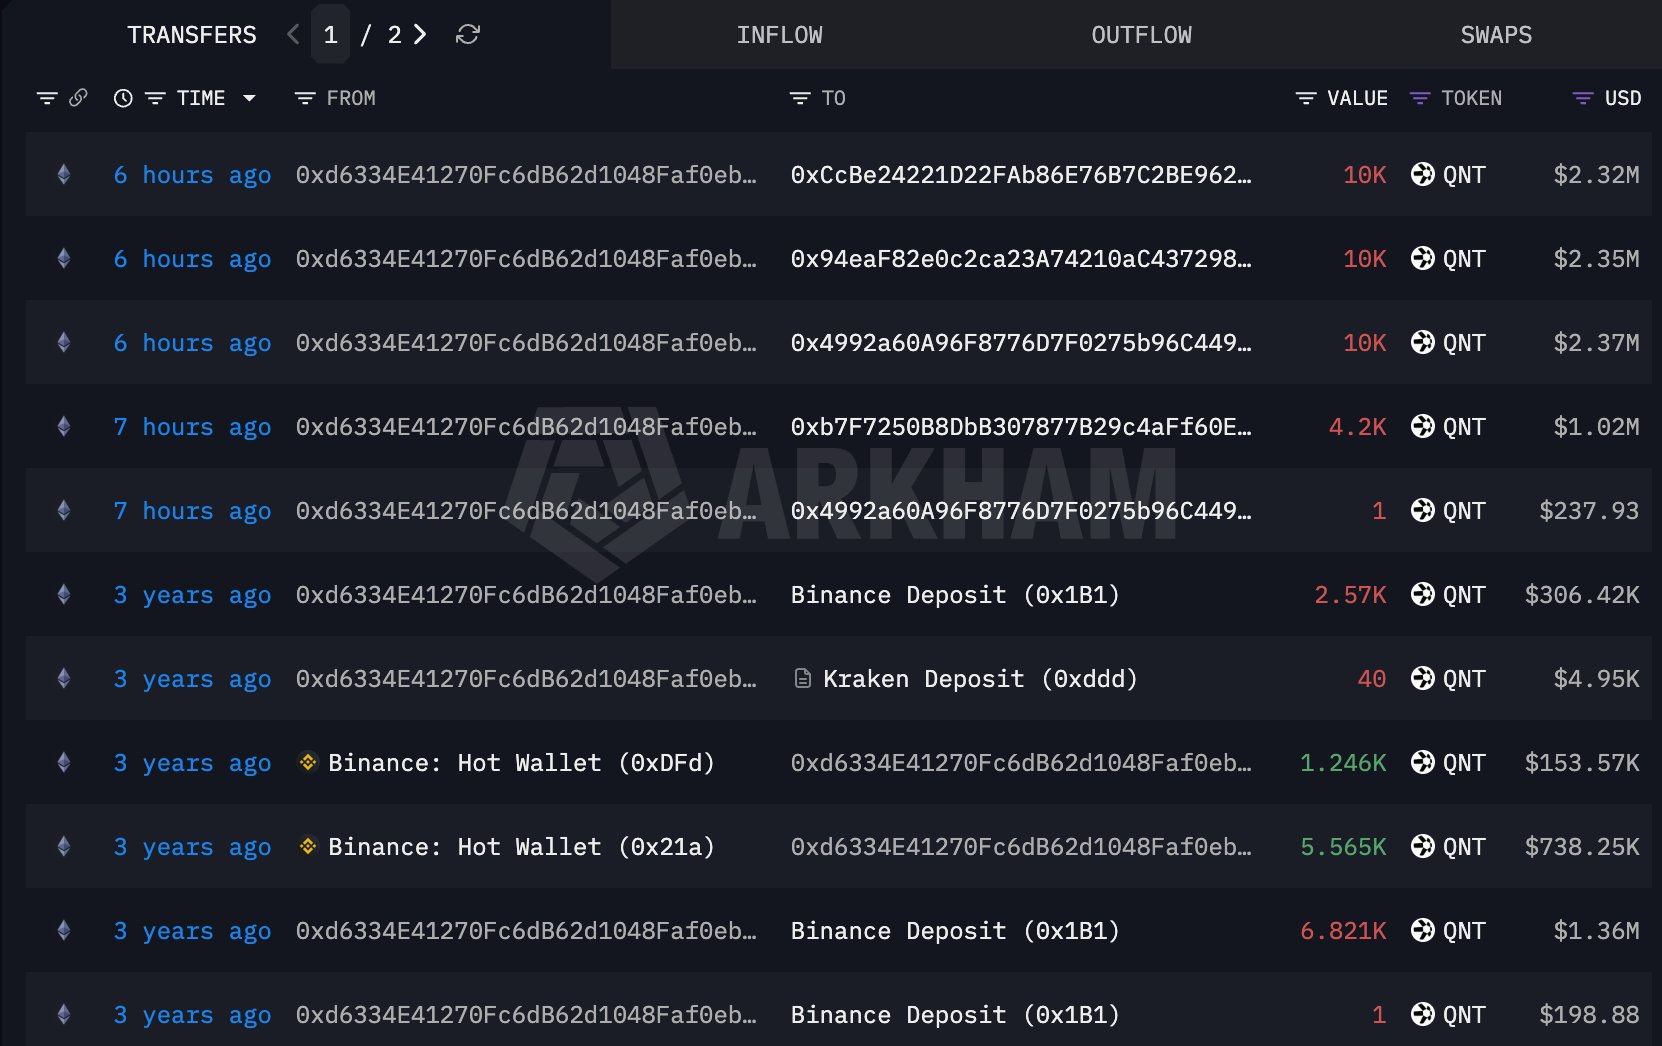Click the clock icon beside TIME
This screenshot has height=1046, width=1662.
(123, 98)
